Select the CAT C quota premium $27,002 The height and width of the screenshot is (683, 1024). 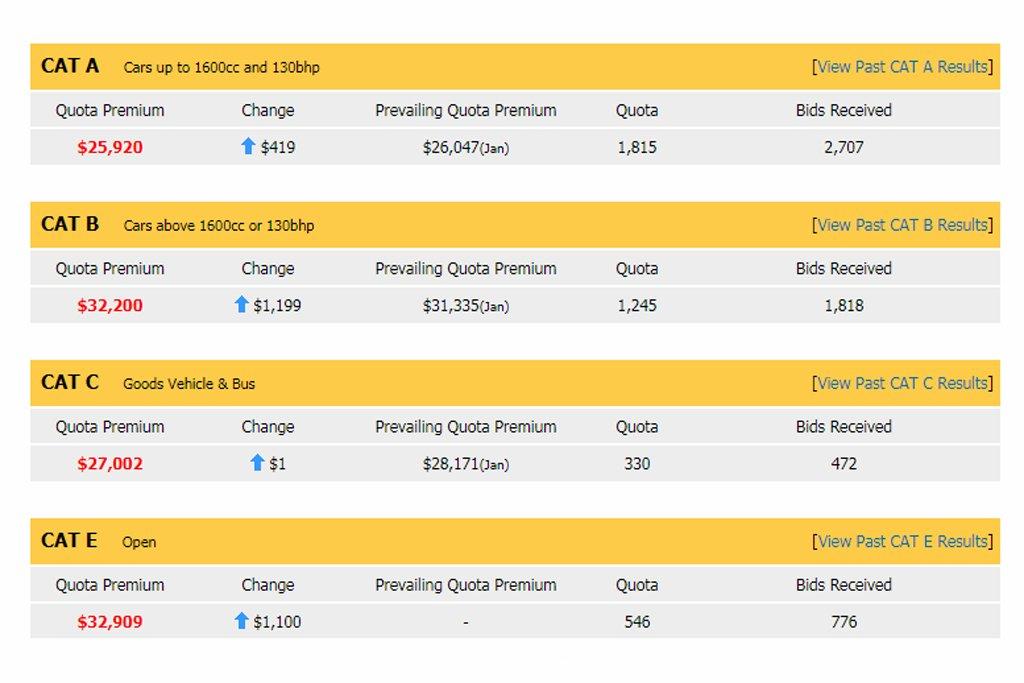coord(110,463)
